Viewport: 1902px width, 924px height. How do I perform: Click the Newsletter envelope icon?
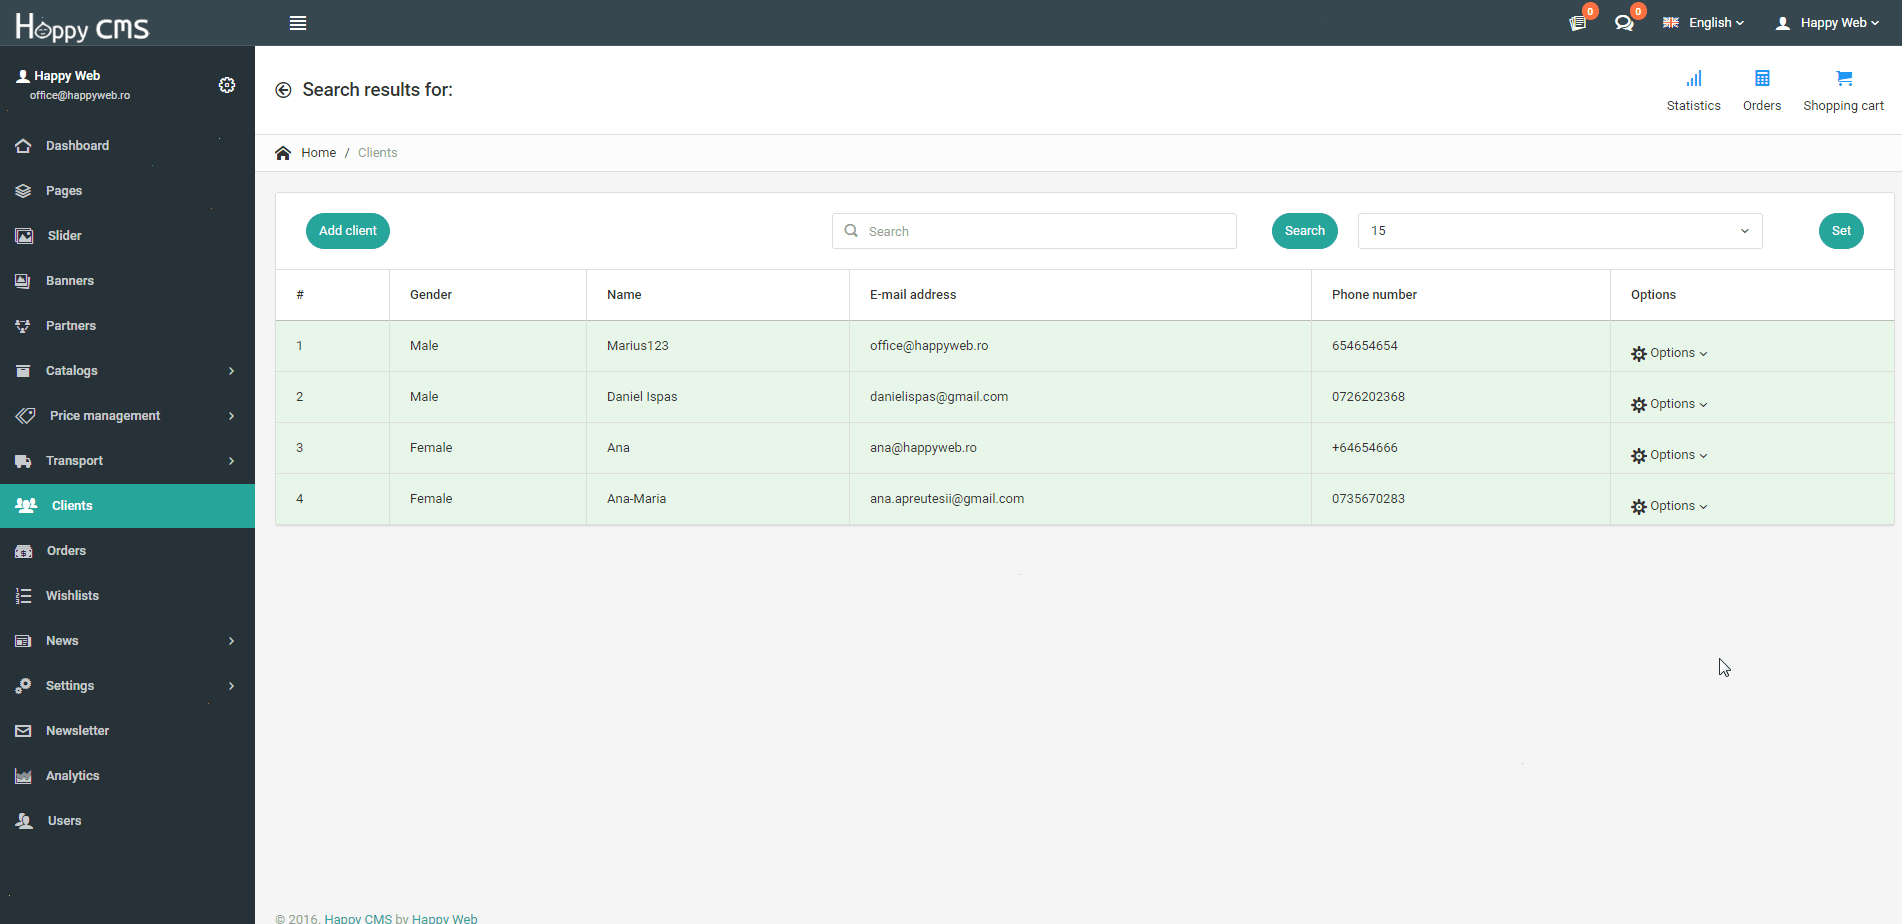(23, 731)
